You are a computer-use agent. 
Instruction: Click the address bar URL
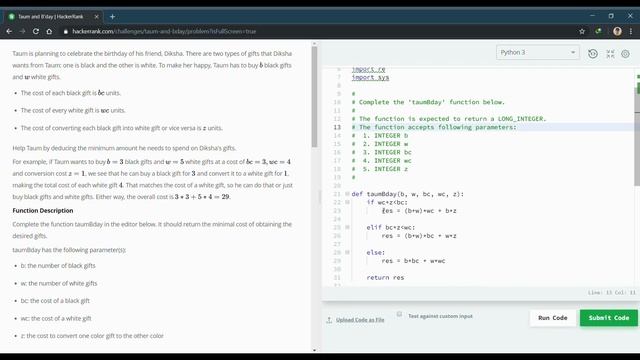click(x=164, y=31)
